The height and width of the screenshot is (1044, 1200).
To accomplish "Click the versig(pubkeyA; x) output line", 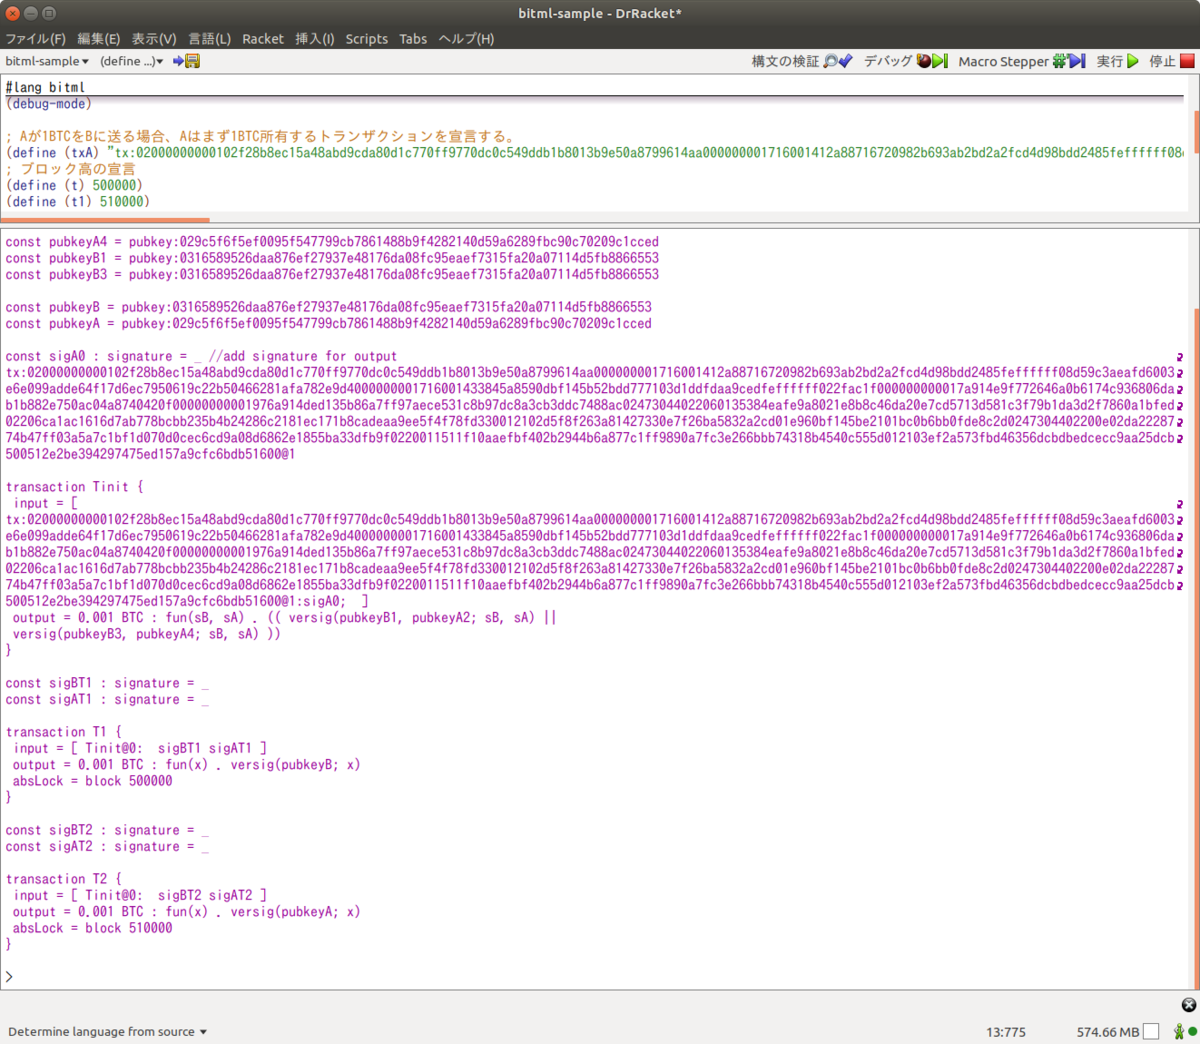I will 186,912.
